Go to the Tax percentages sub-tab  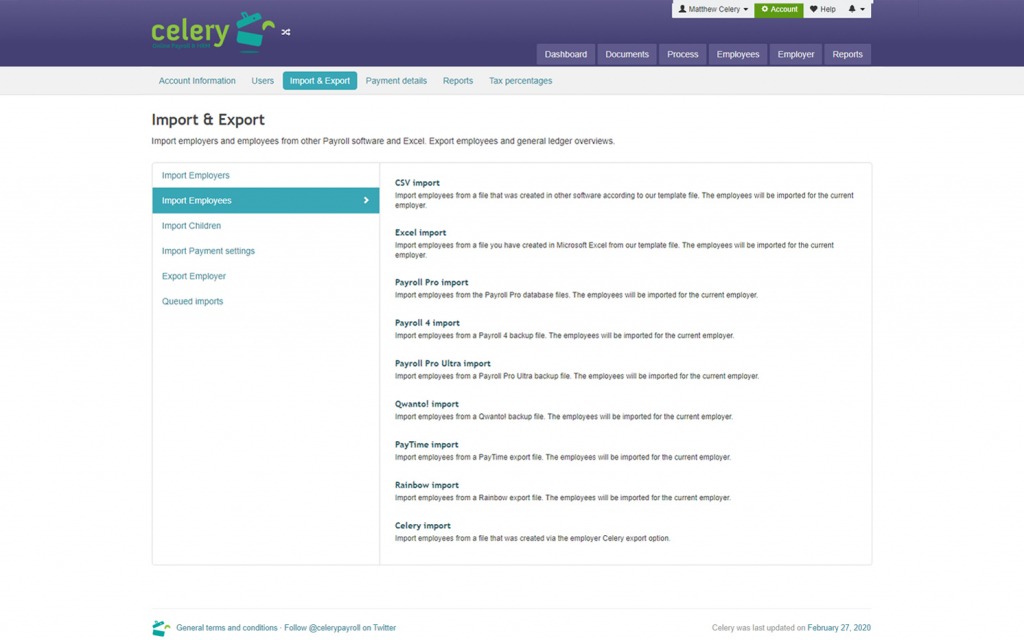(520, 81)
